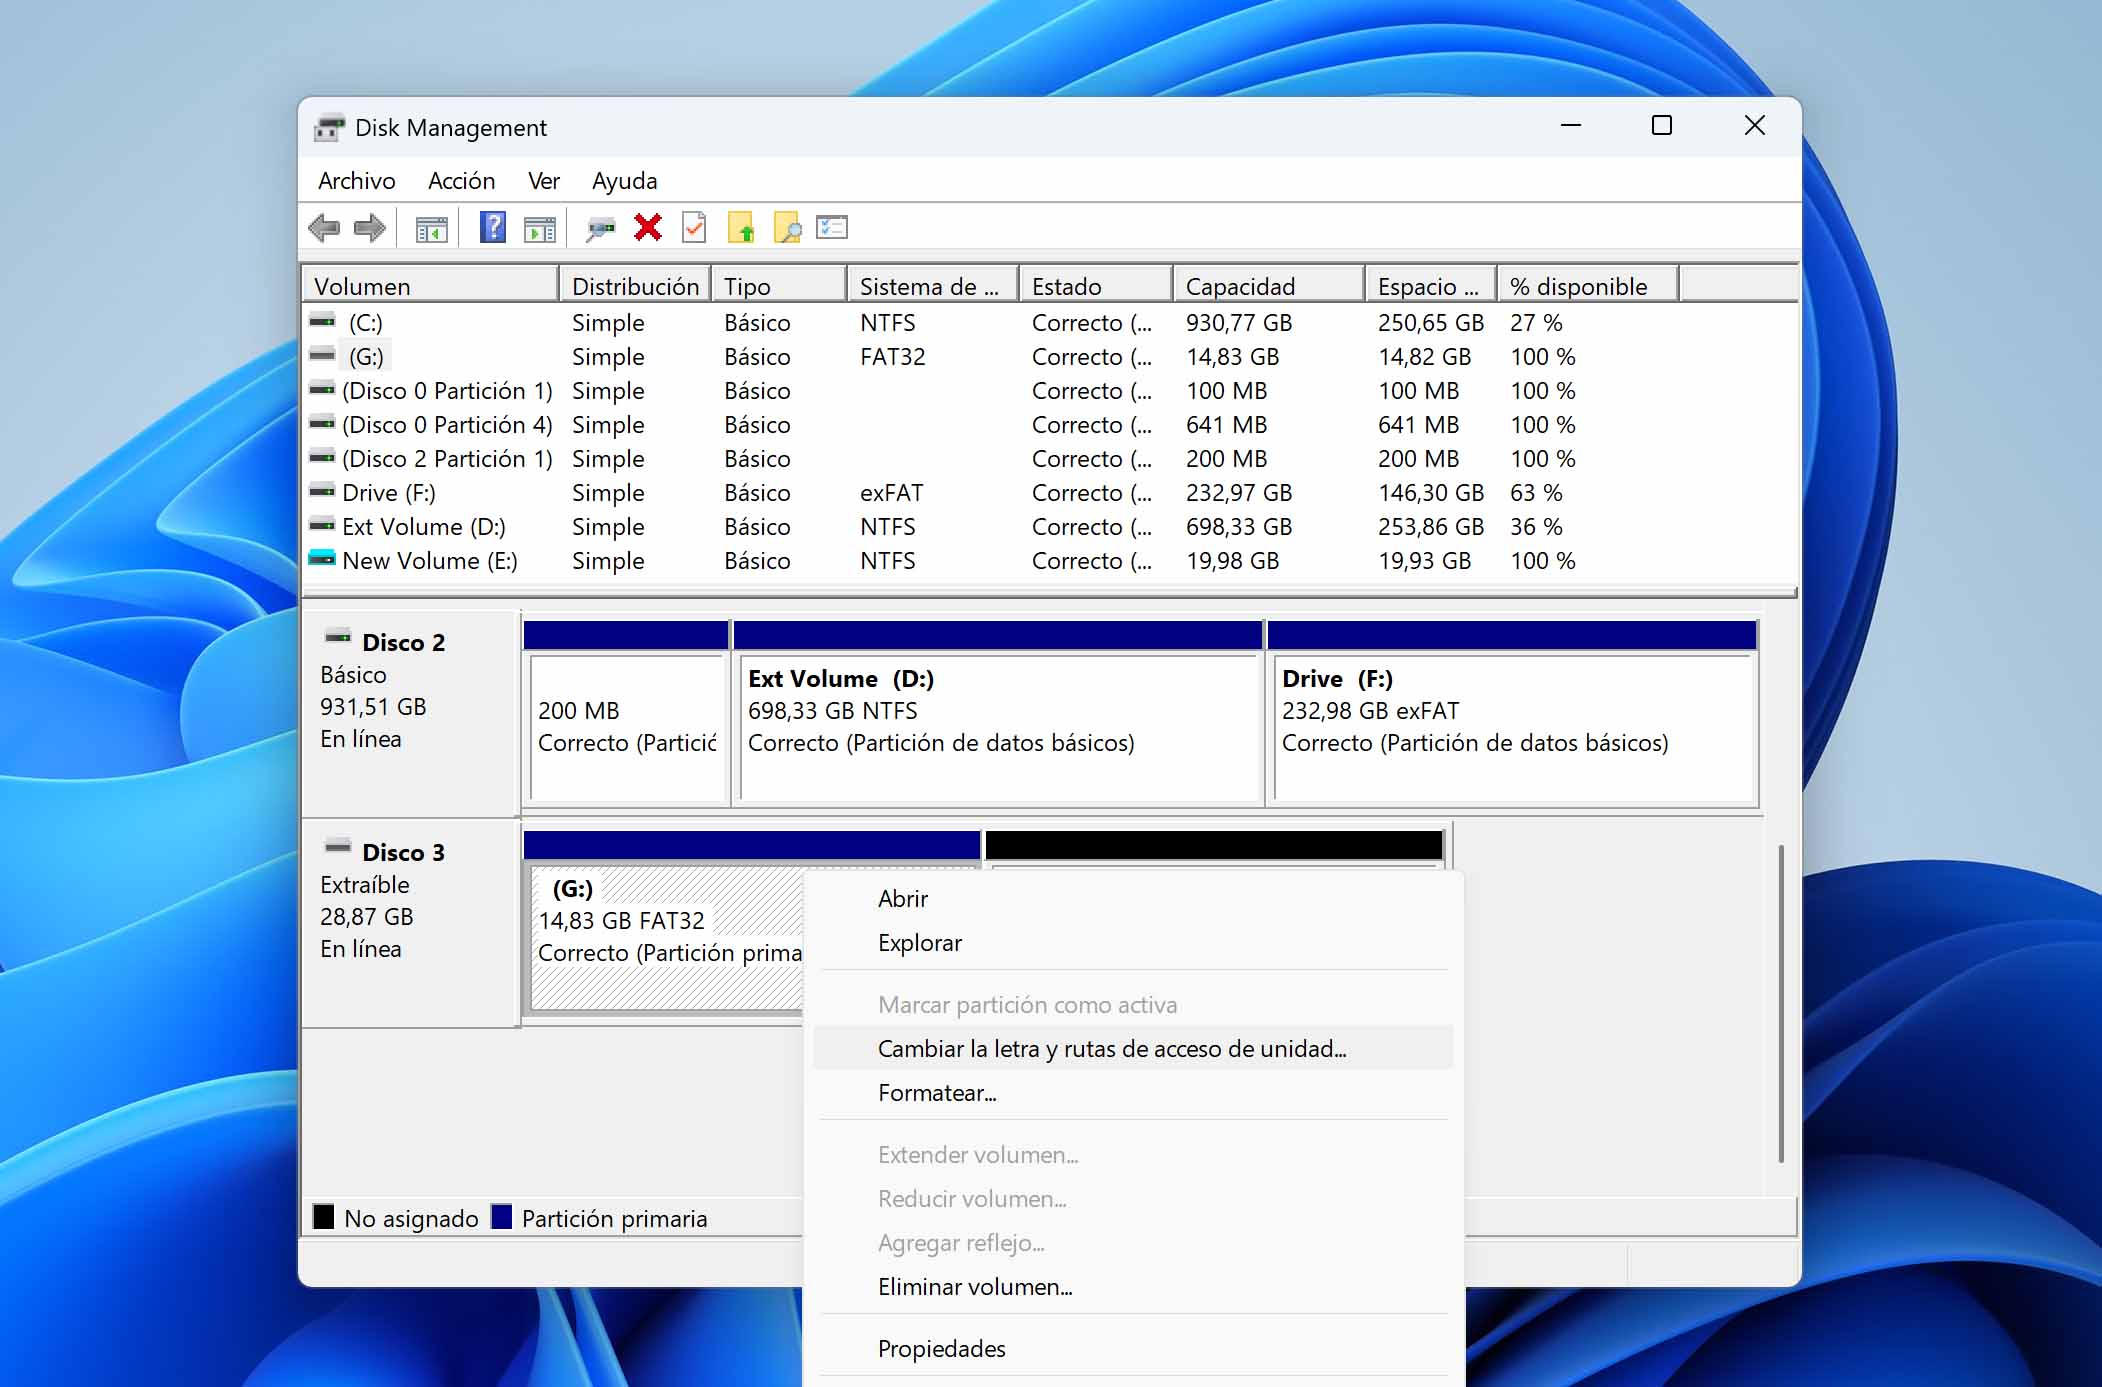This screenshot has width=2102, height=1387.
Task: Click the drive icon beside (C:) volume
Action: [322, 322]
